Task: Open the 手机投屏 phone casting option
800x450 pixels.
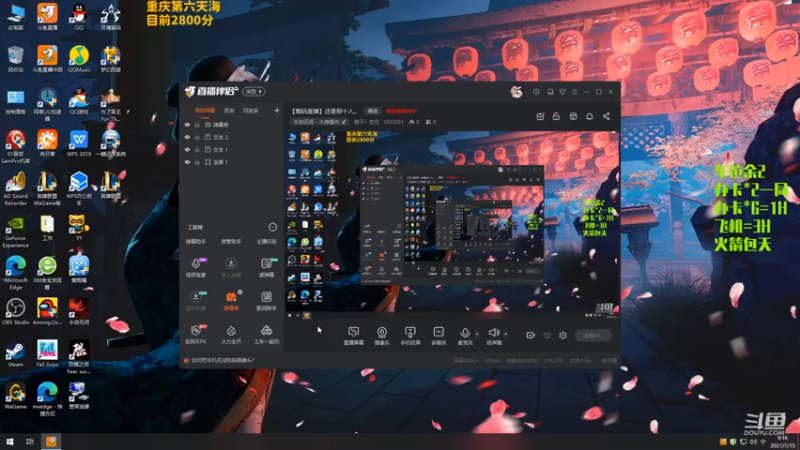Action: [410, 336]
